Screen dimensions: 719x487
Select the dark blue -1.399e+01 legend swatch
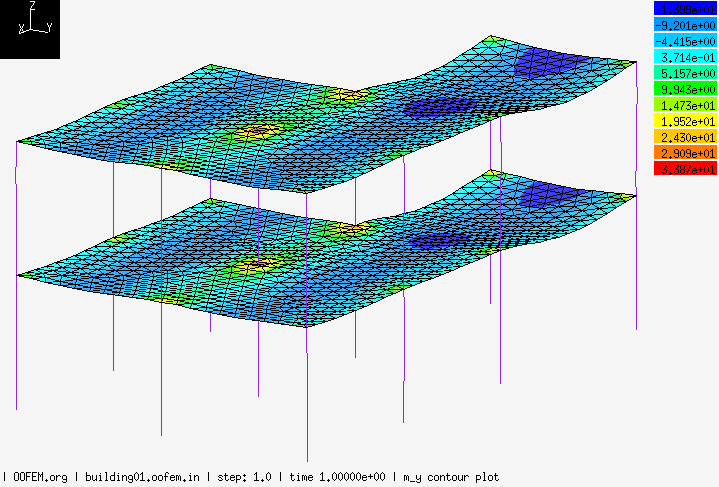pos(685,9)
